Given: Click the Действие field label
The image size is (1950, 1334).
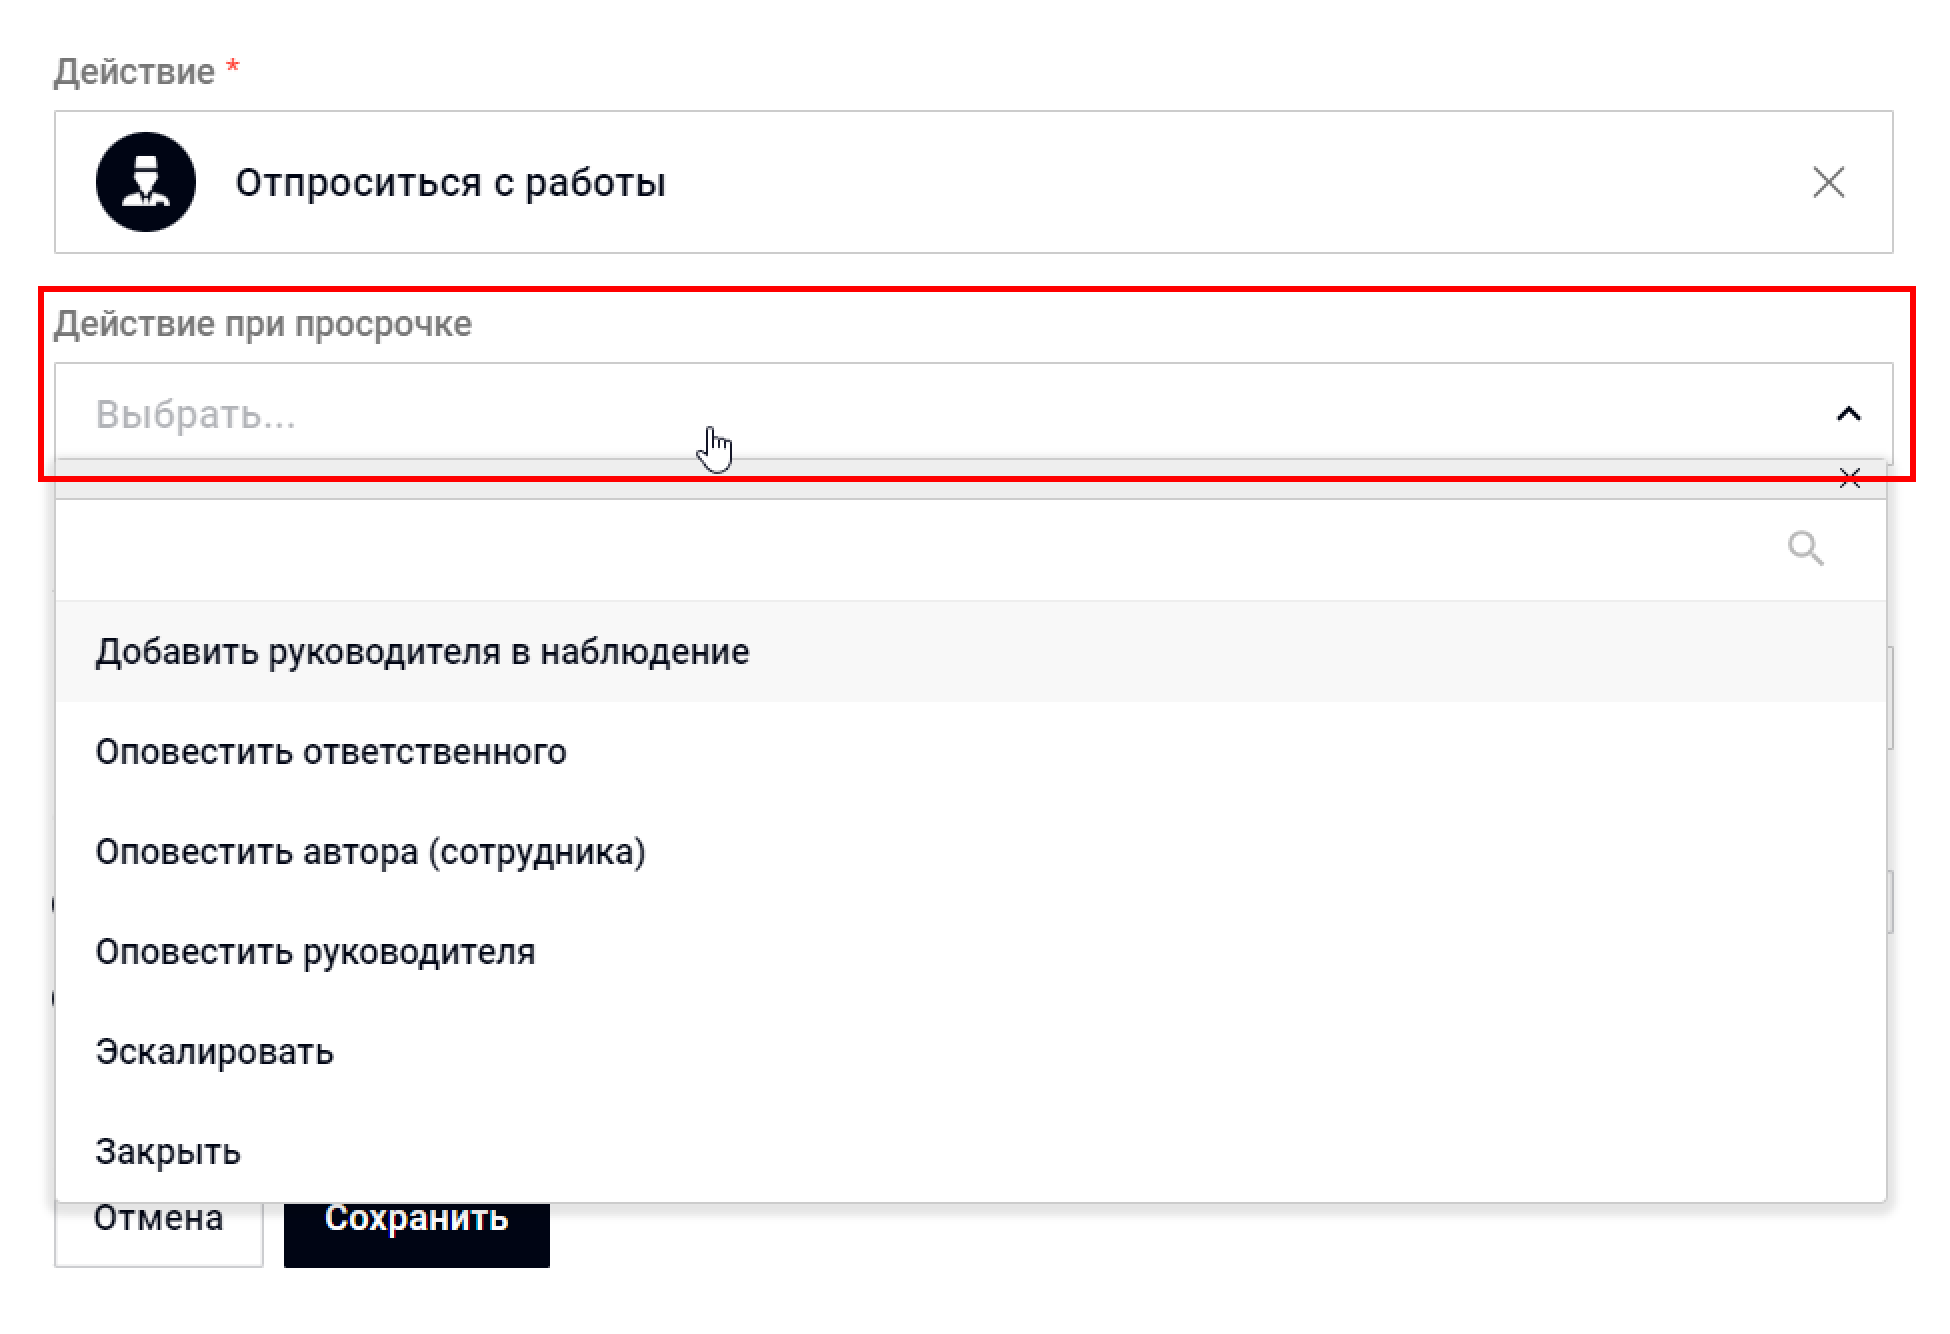Looking at the screenshot, I should click(134, 72).
